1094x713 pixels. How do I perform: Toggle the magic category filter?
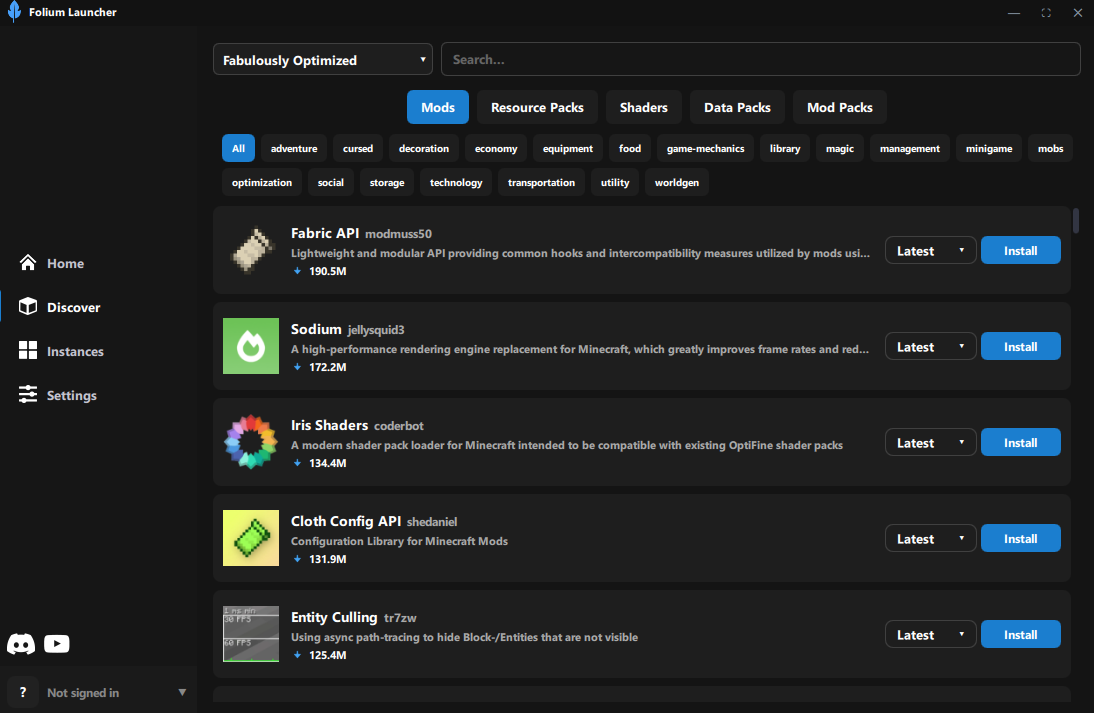click(x=839, y=149)
